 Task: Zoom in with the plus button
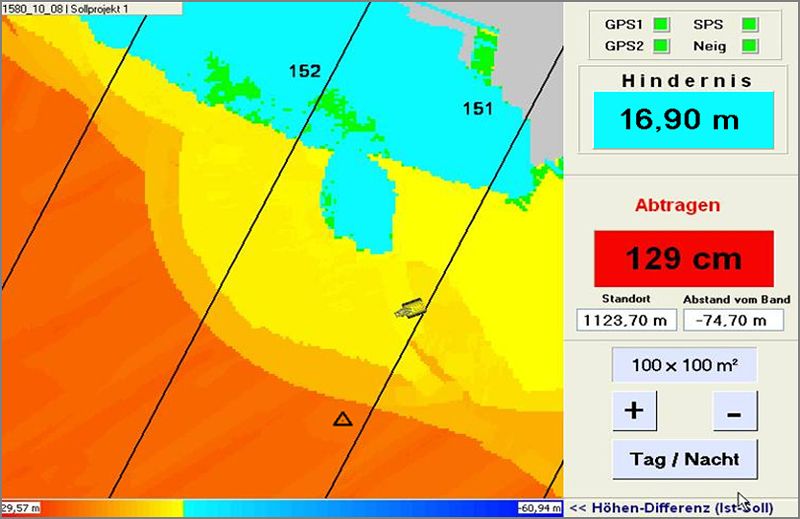[634, 410]
